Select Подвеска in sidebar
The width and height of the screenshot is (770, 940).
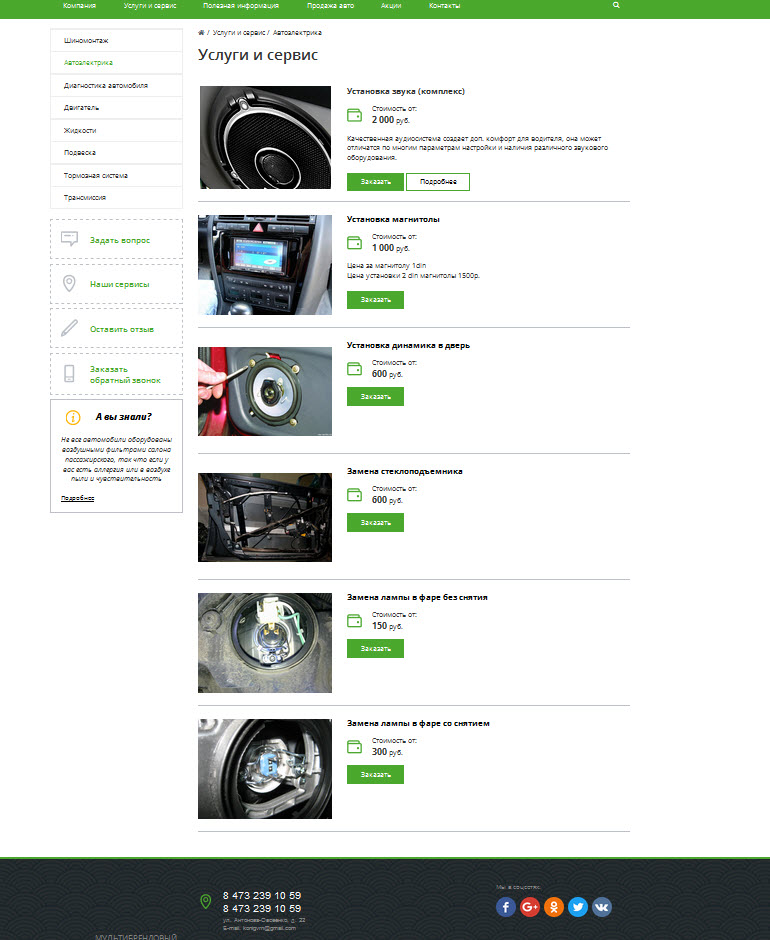[116, 152]
